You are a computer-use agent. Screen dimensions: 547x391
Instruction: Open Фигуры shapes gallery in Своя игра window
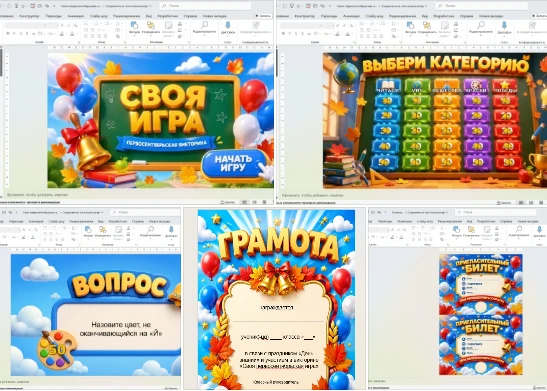click(134, 28)
